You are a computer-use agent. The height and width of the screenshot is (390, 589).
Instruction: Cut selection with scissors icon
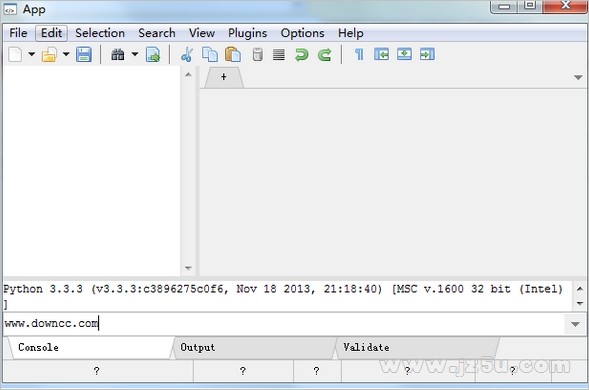pyautogui.click(x=187, y=55)
